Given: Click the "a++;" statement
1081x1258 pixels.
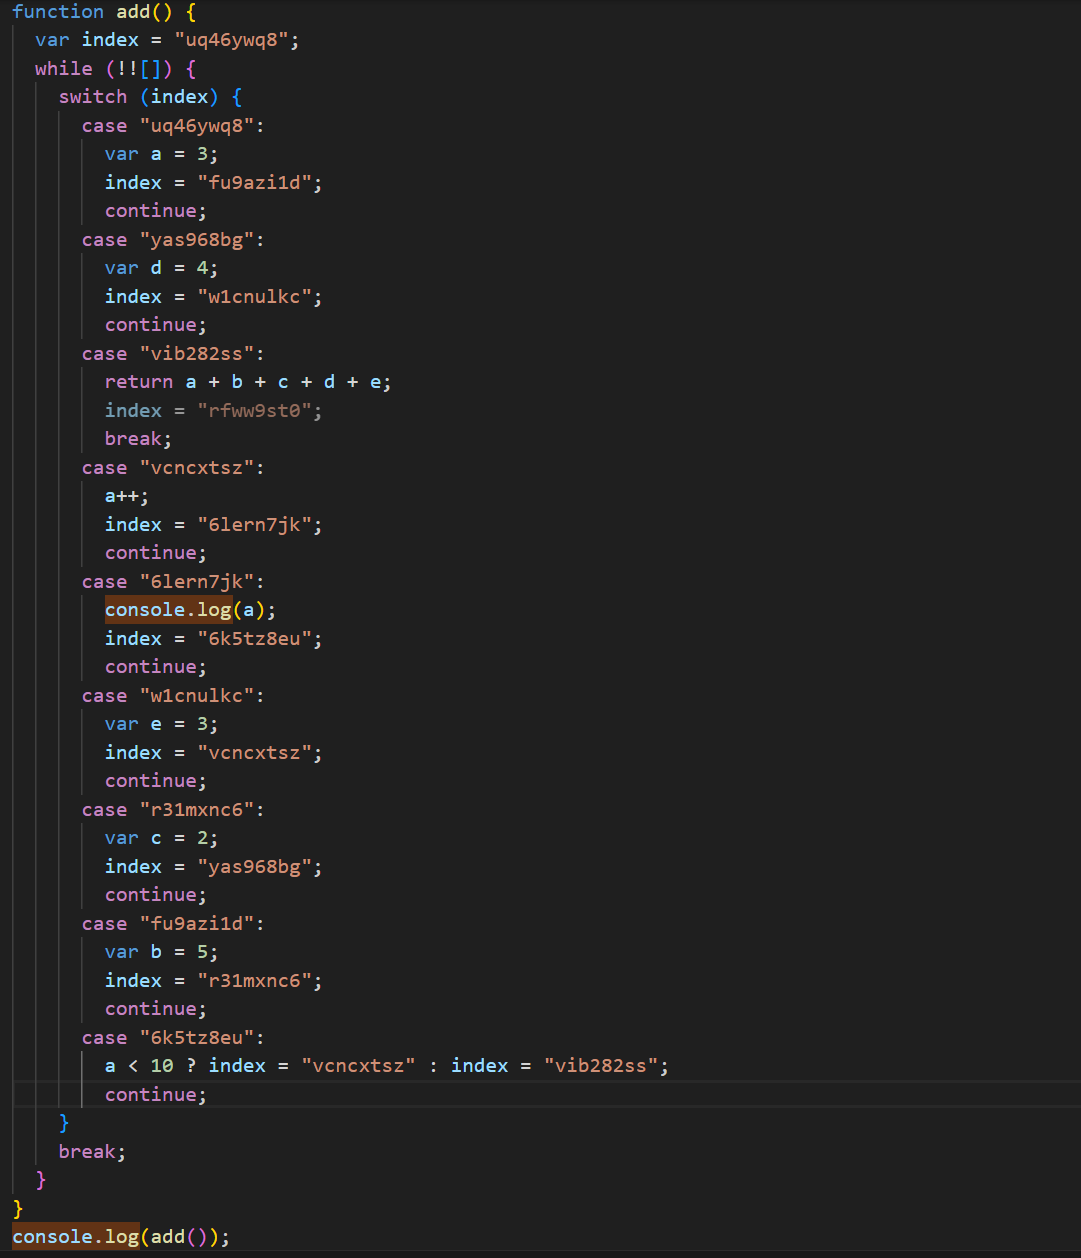Looking at the screenshot, I should [x=127, y=496].
